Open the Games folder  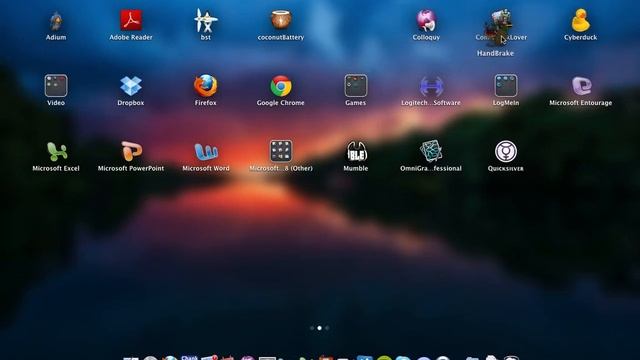tap(356, 86)
